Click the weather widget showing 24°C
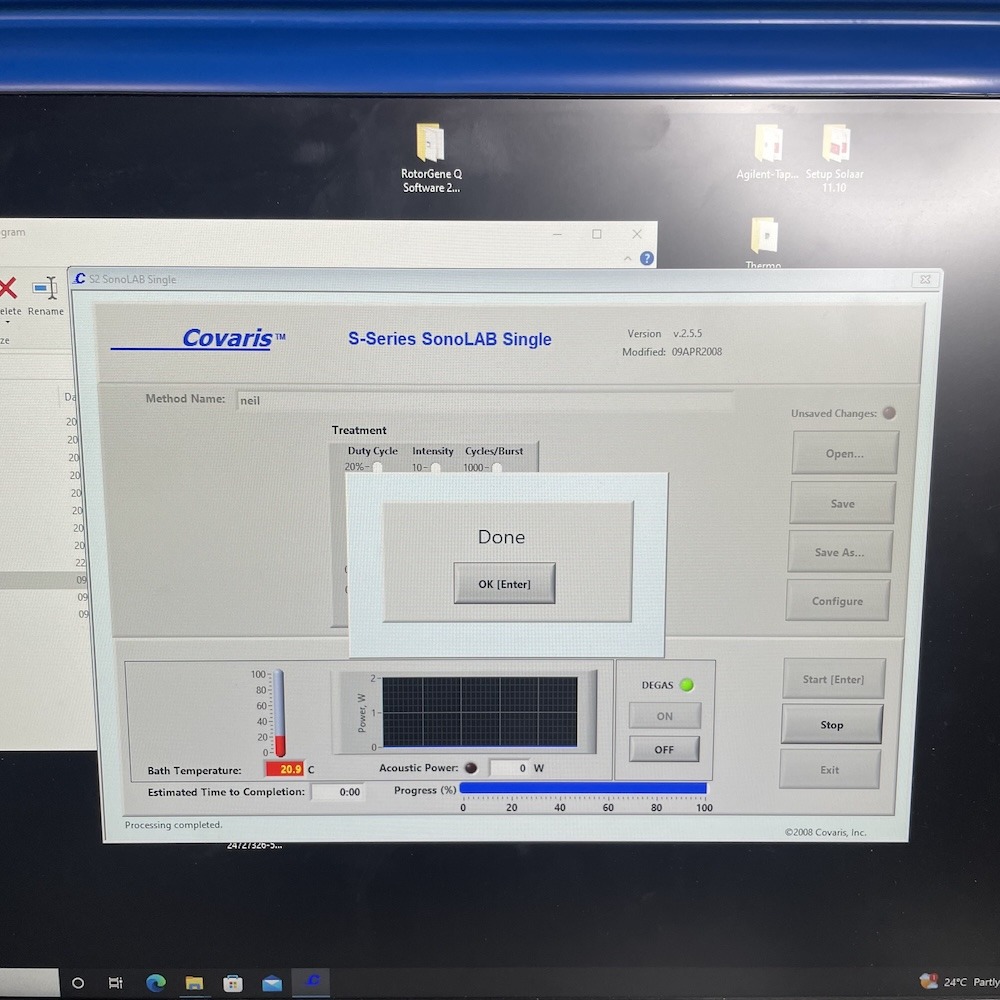Screen dimensions: 1000x1000 tap(960, 982)
